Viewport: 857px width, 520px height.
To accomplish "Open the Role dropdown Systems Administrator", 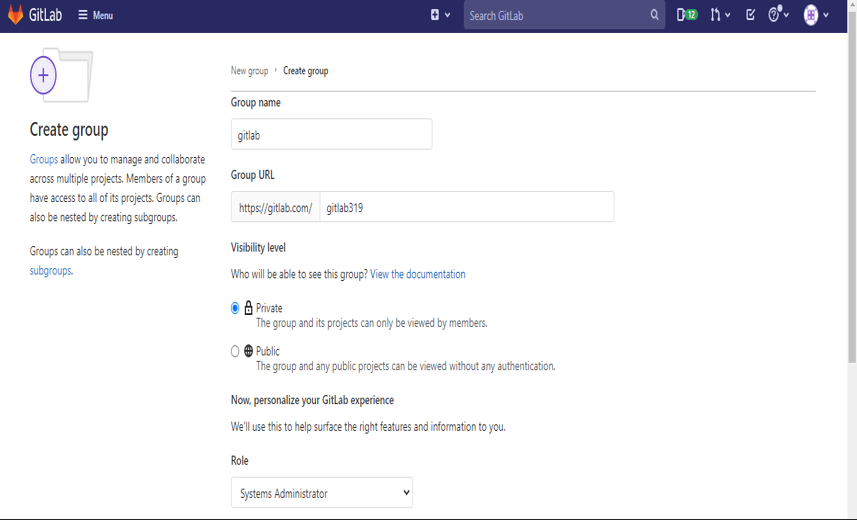I will (x=321, y=492).
